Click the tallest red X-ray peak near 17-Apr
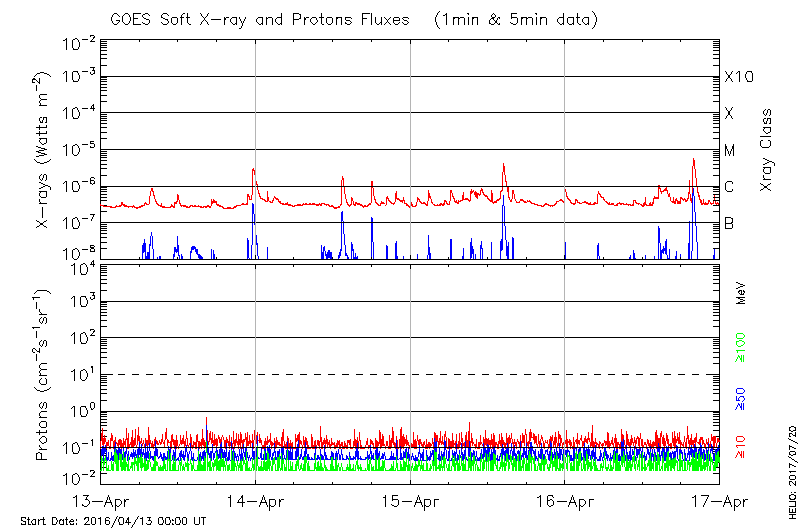Screen dimensions: 800x530 coord(693,160)
